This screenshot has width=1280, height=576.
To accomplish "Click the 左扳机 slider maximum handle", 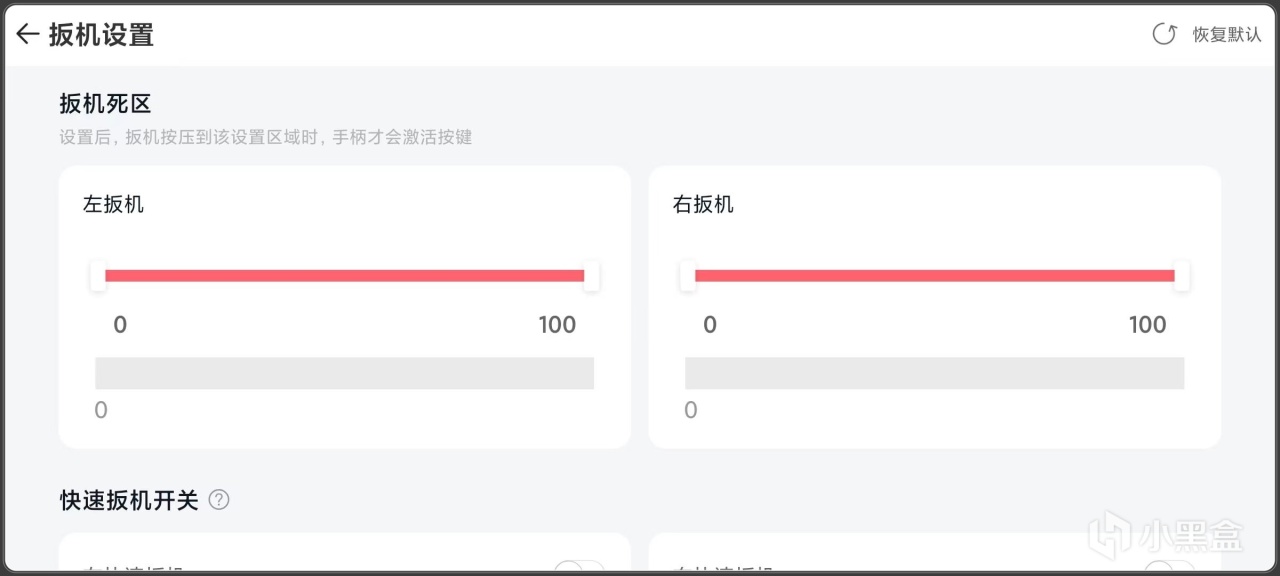I will pos(591,276).
